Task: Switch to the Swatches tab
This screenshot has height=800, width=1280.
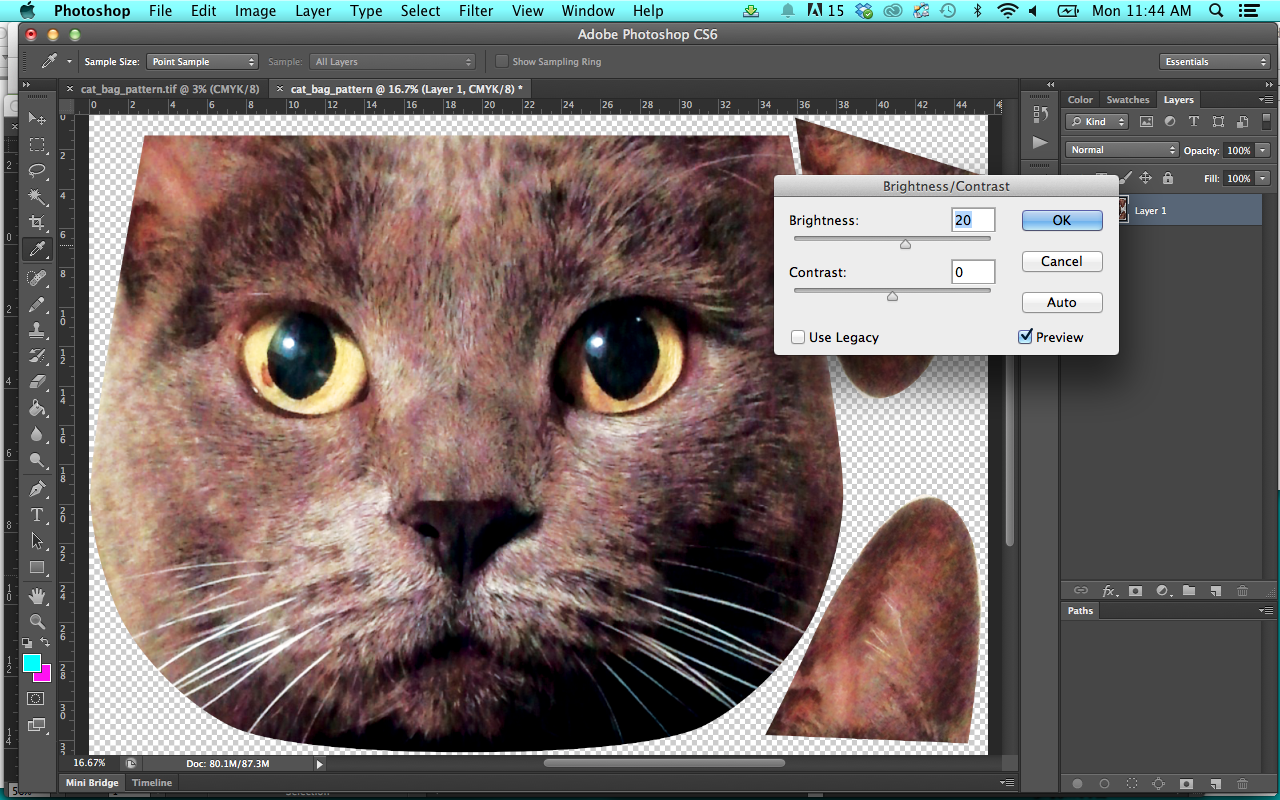Action: 1128,99
